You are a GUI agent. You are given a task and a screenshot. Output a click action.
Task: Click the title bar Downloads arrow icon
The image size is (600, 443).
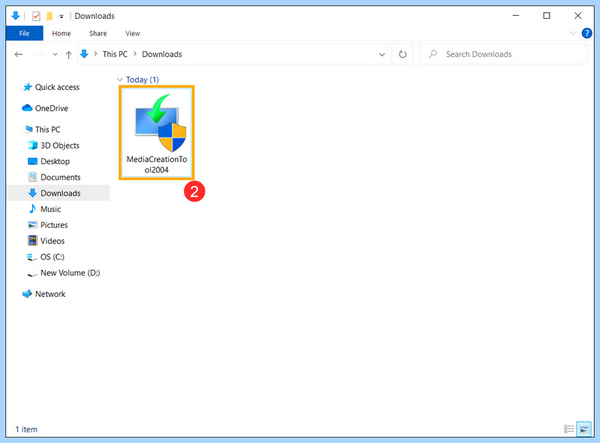coord(16,16)
